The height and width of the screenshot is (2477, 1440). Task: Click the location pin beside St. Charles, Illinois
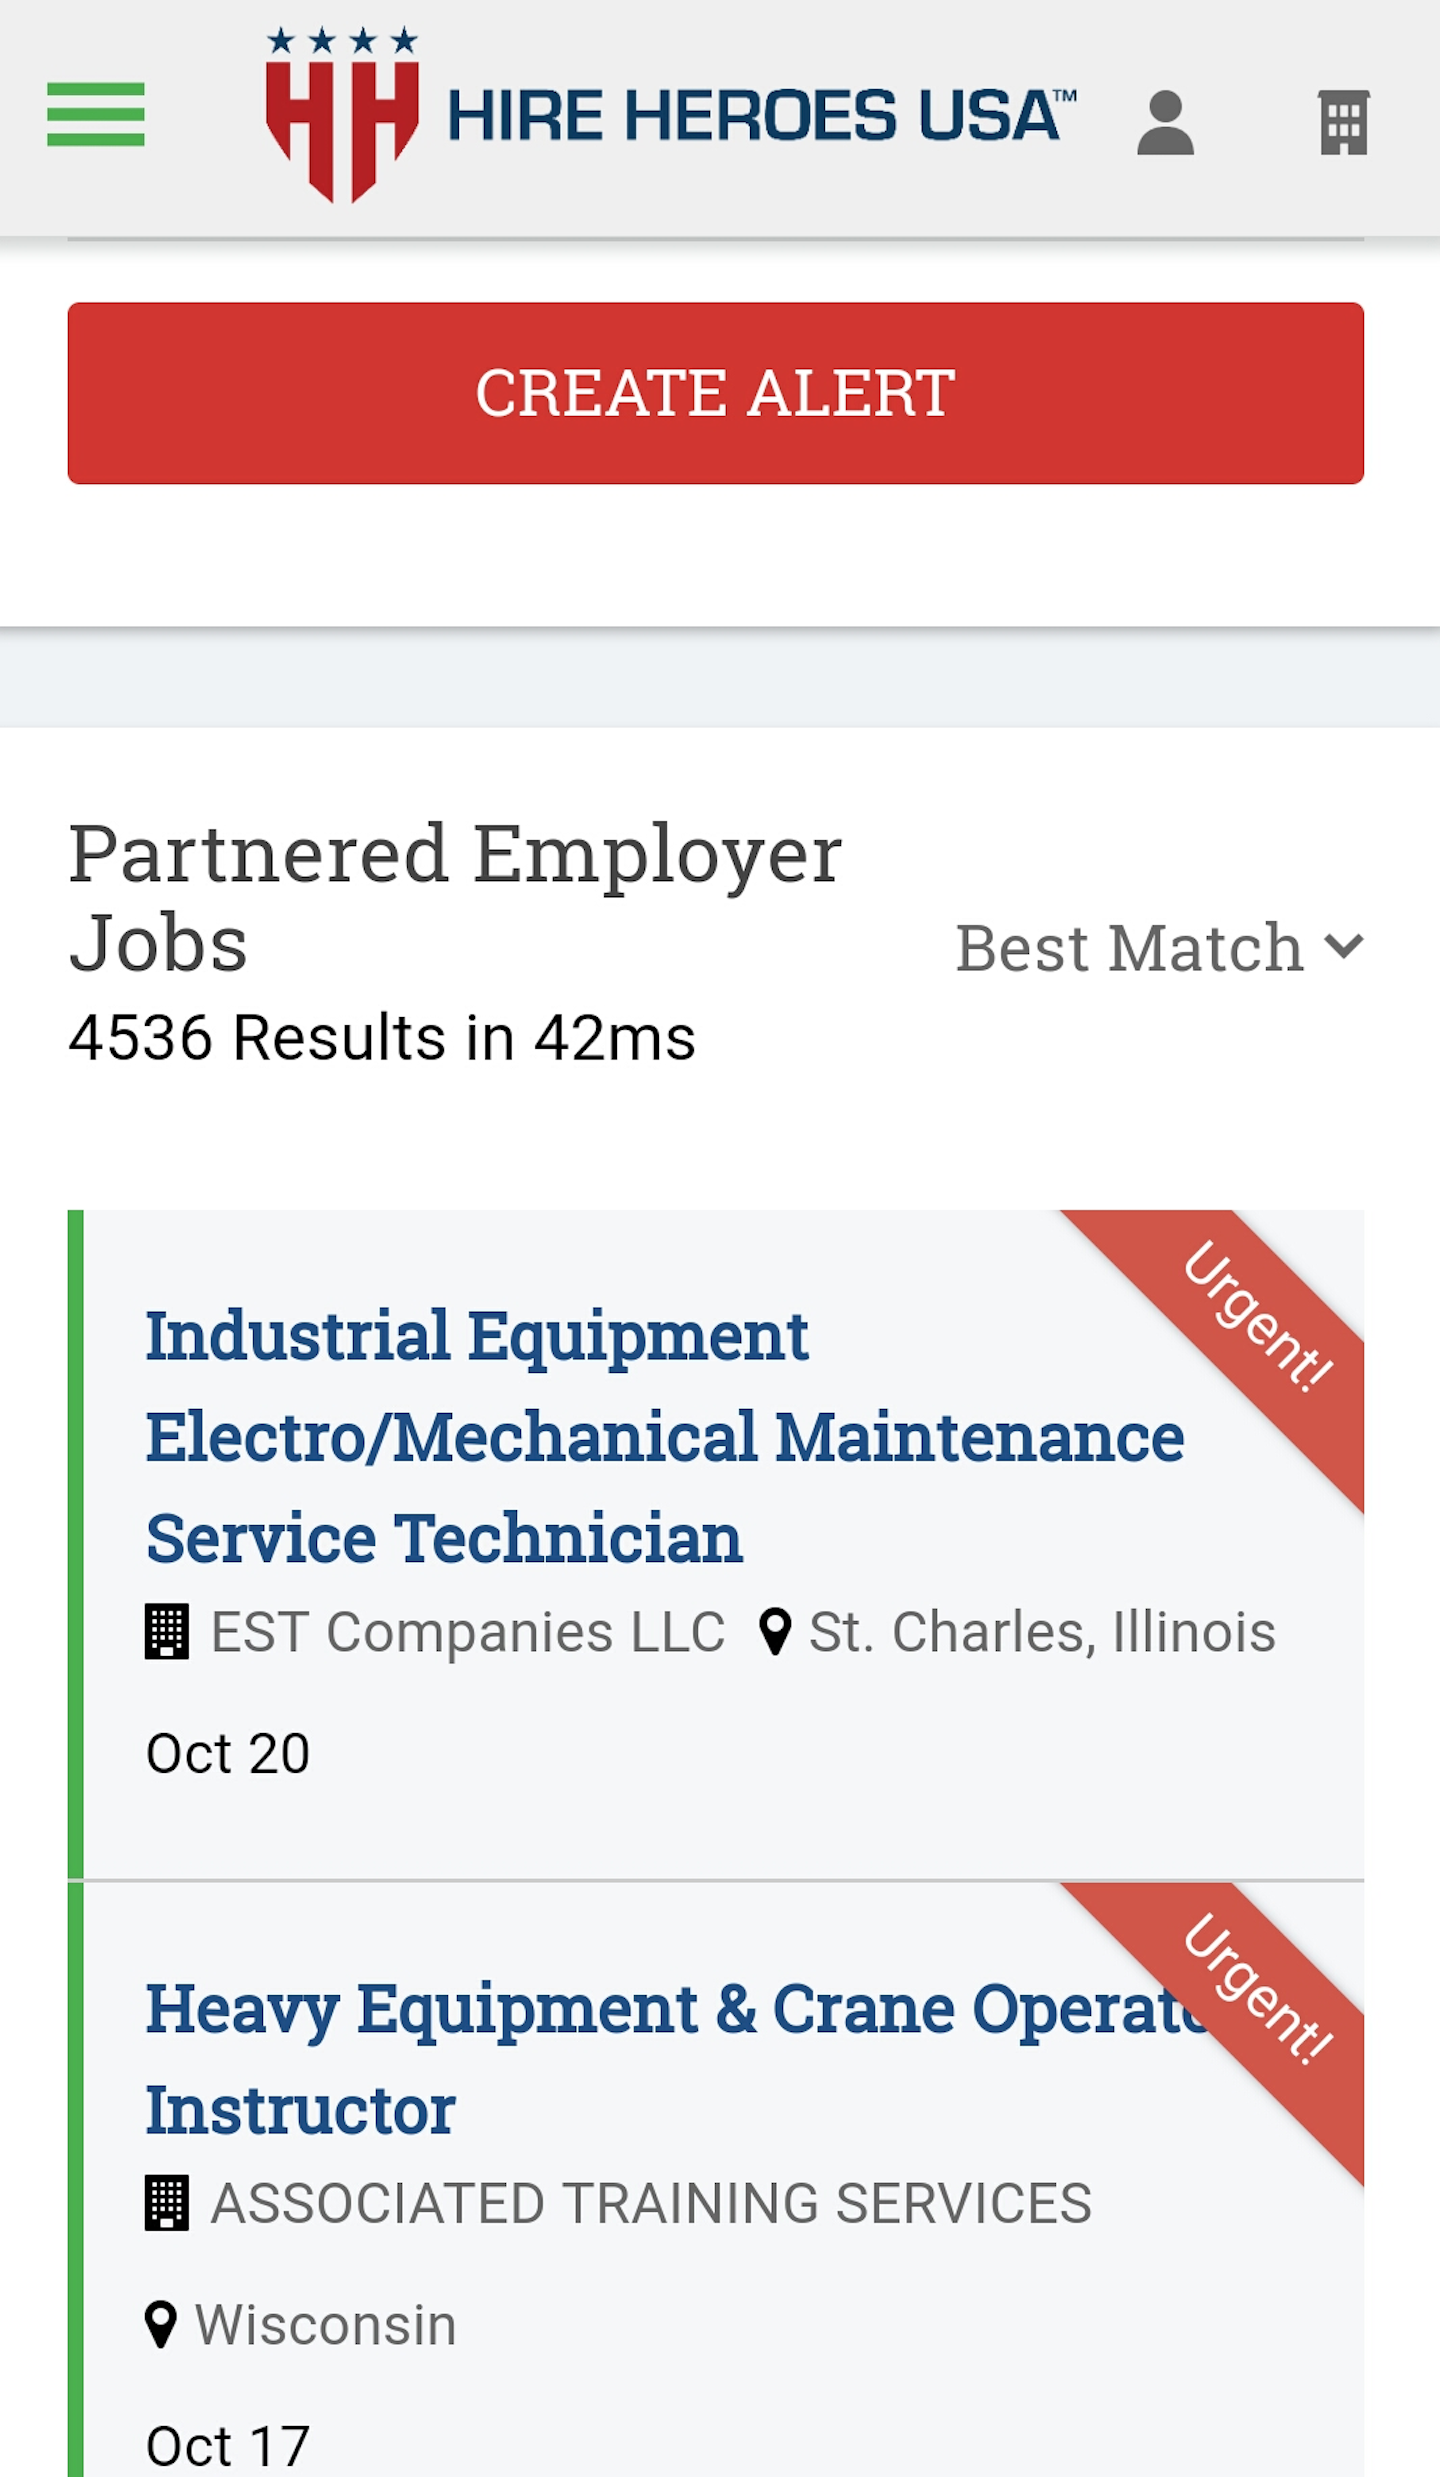tap(775, 1631)
